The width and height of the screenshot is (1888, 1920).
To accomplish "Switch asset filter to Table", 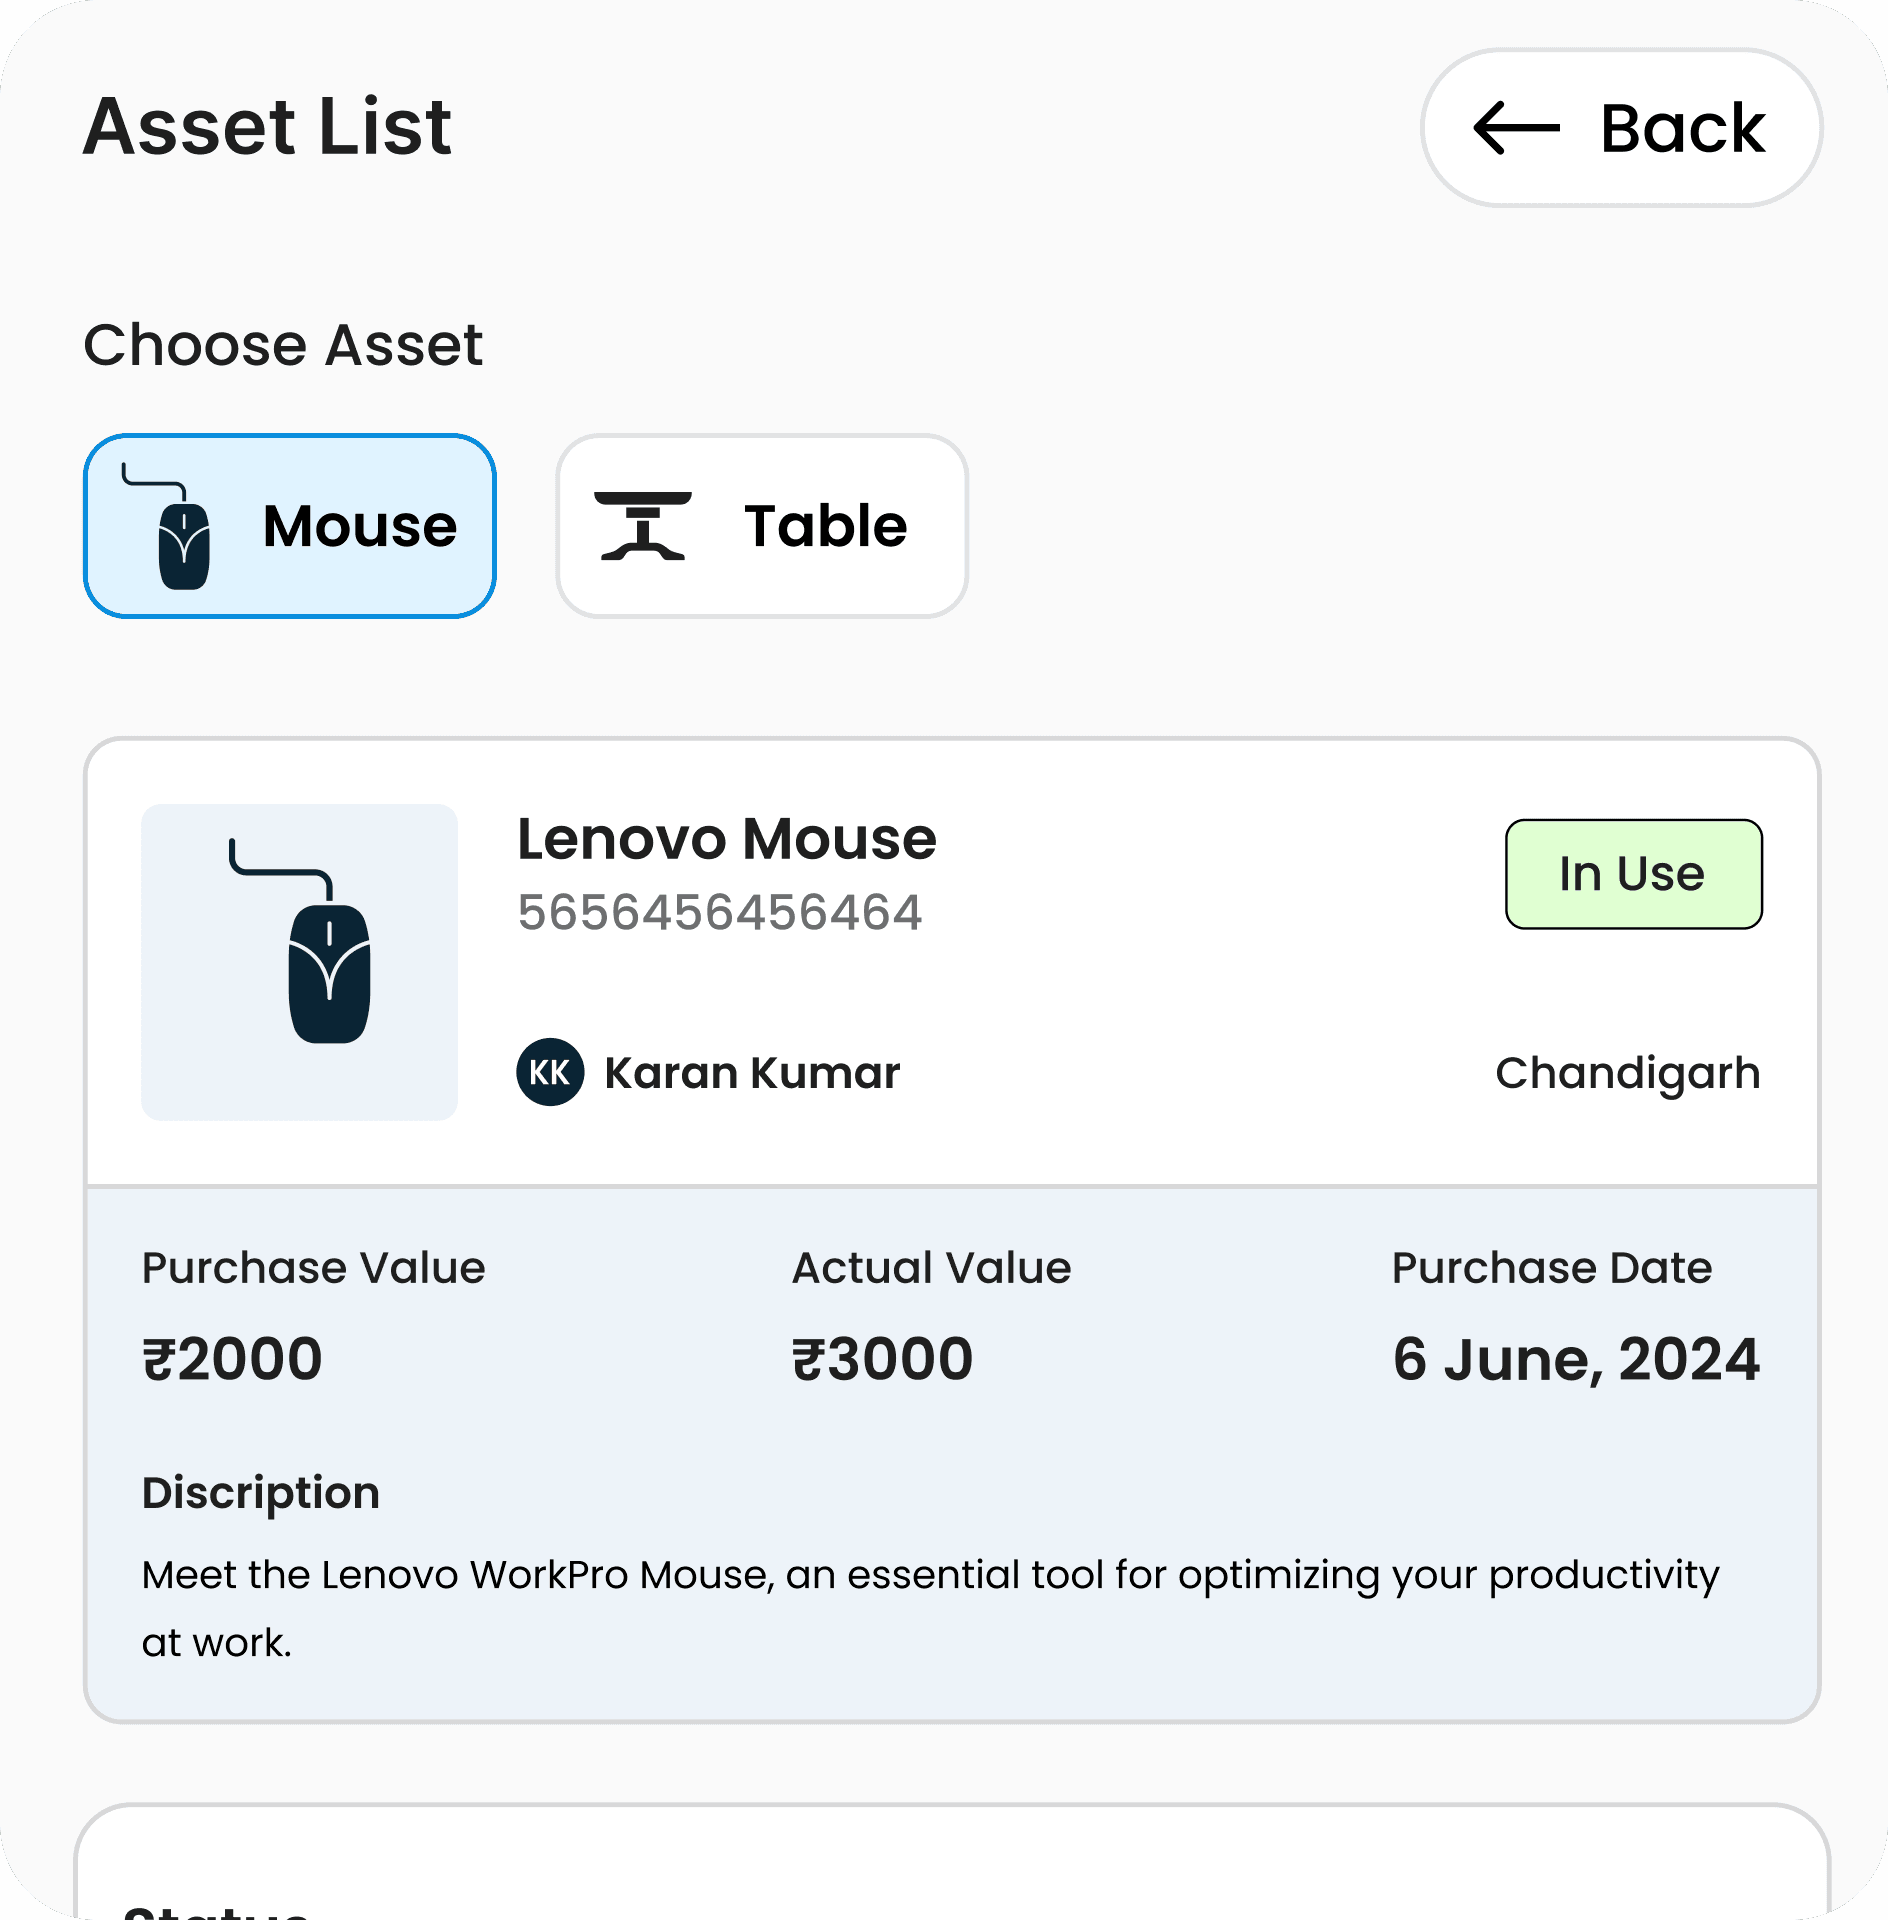I will tap(762, 525).
